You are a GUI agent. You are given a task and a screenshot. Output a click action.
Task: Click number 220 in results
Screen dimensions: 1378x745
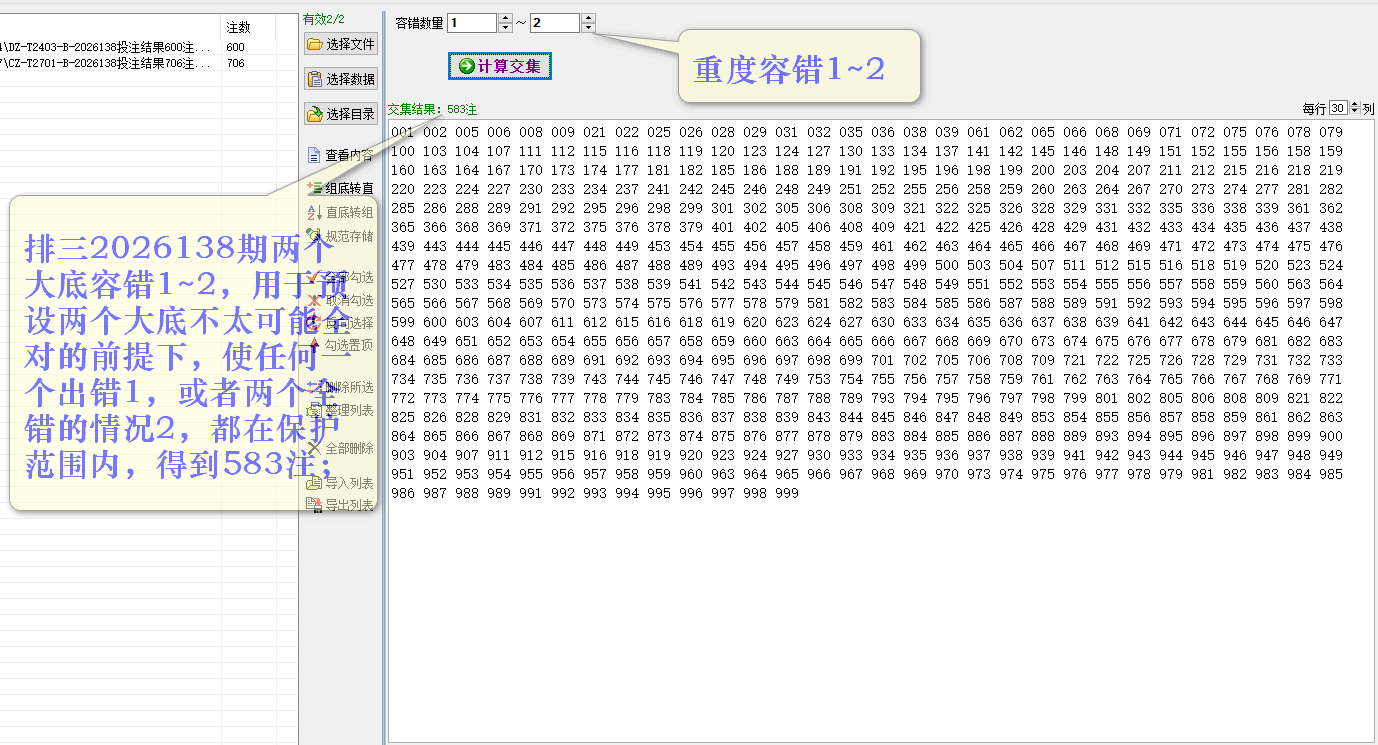click(x=402, y=189)
